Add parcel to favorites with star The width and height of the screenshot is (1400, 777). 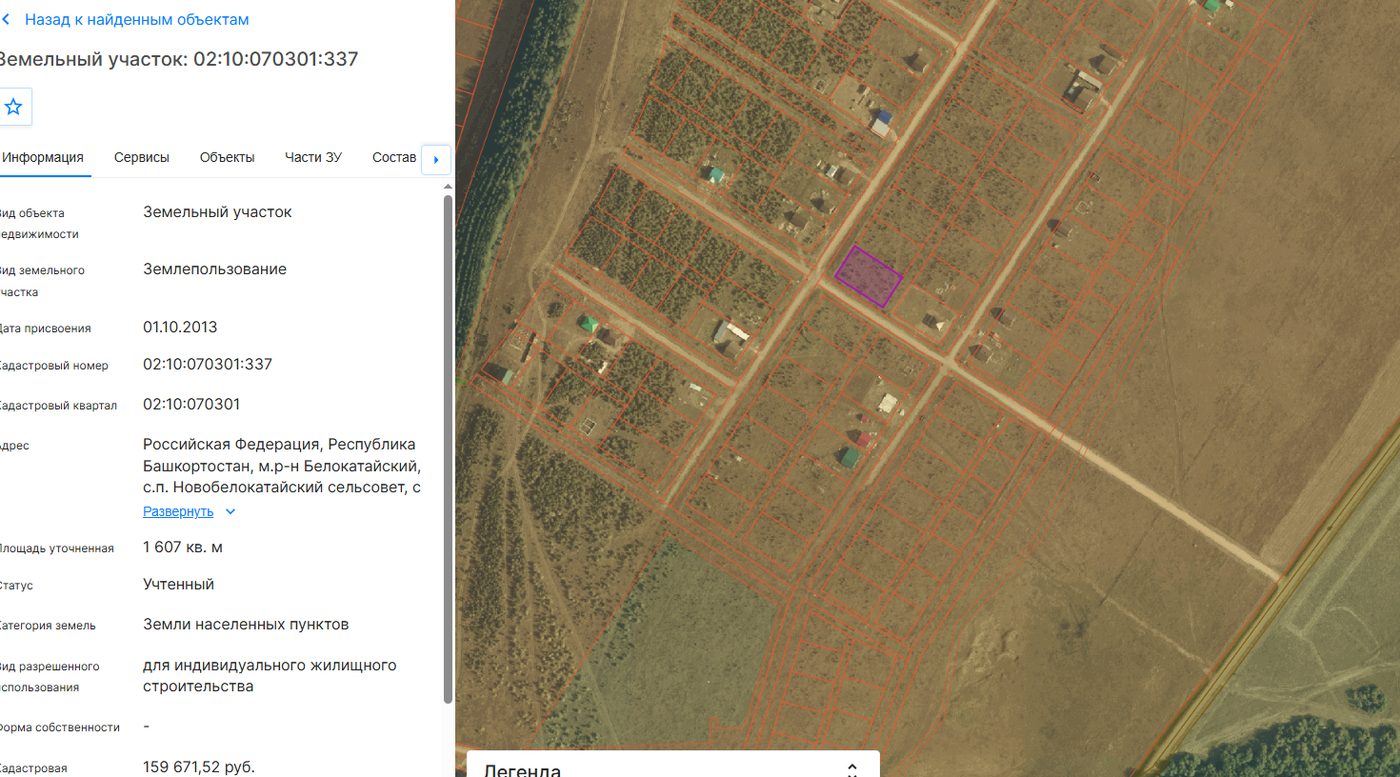tap(13, 107)
